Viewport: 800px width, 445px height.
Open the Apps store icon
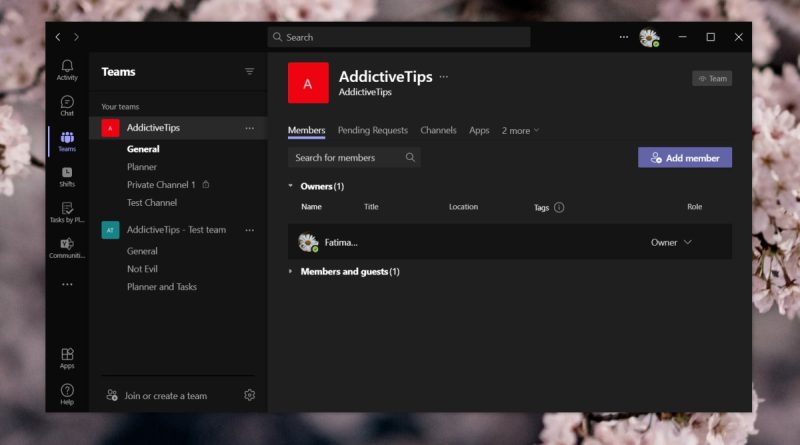click(x=67, y=358)
